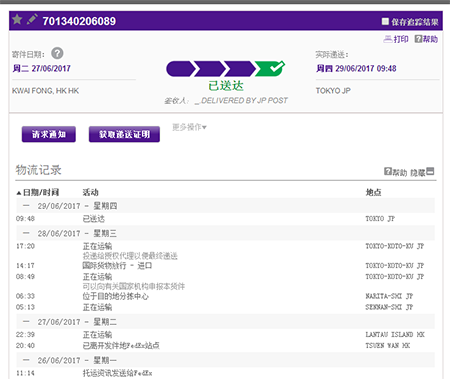
Task: Click the 地点 column header
Action: pyautogui.click(x=373, y=192)
